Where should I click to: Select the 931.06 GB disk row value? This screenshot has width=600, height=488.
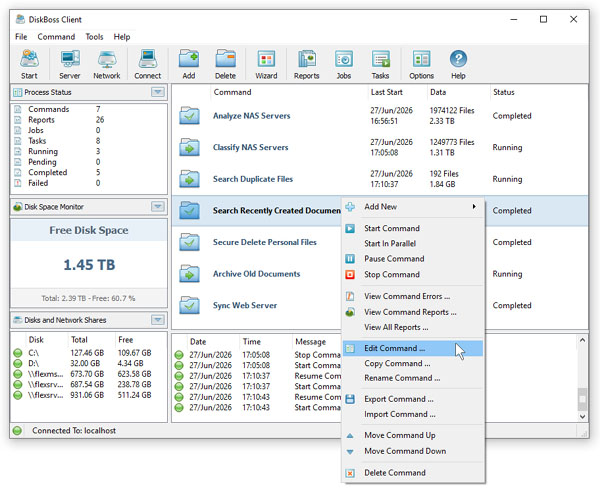click(87, 395)
